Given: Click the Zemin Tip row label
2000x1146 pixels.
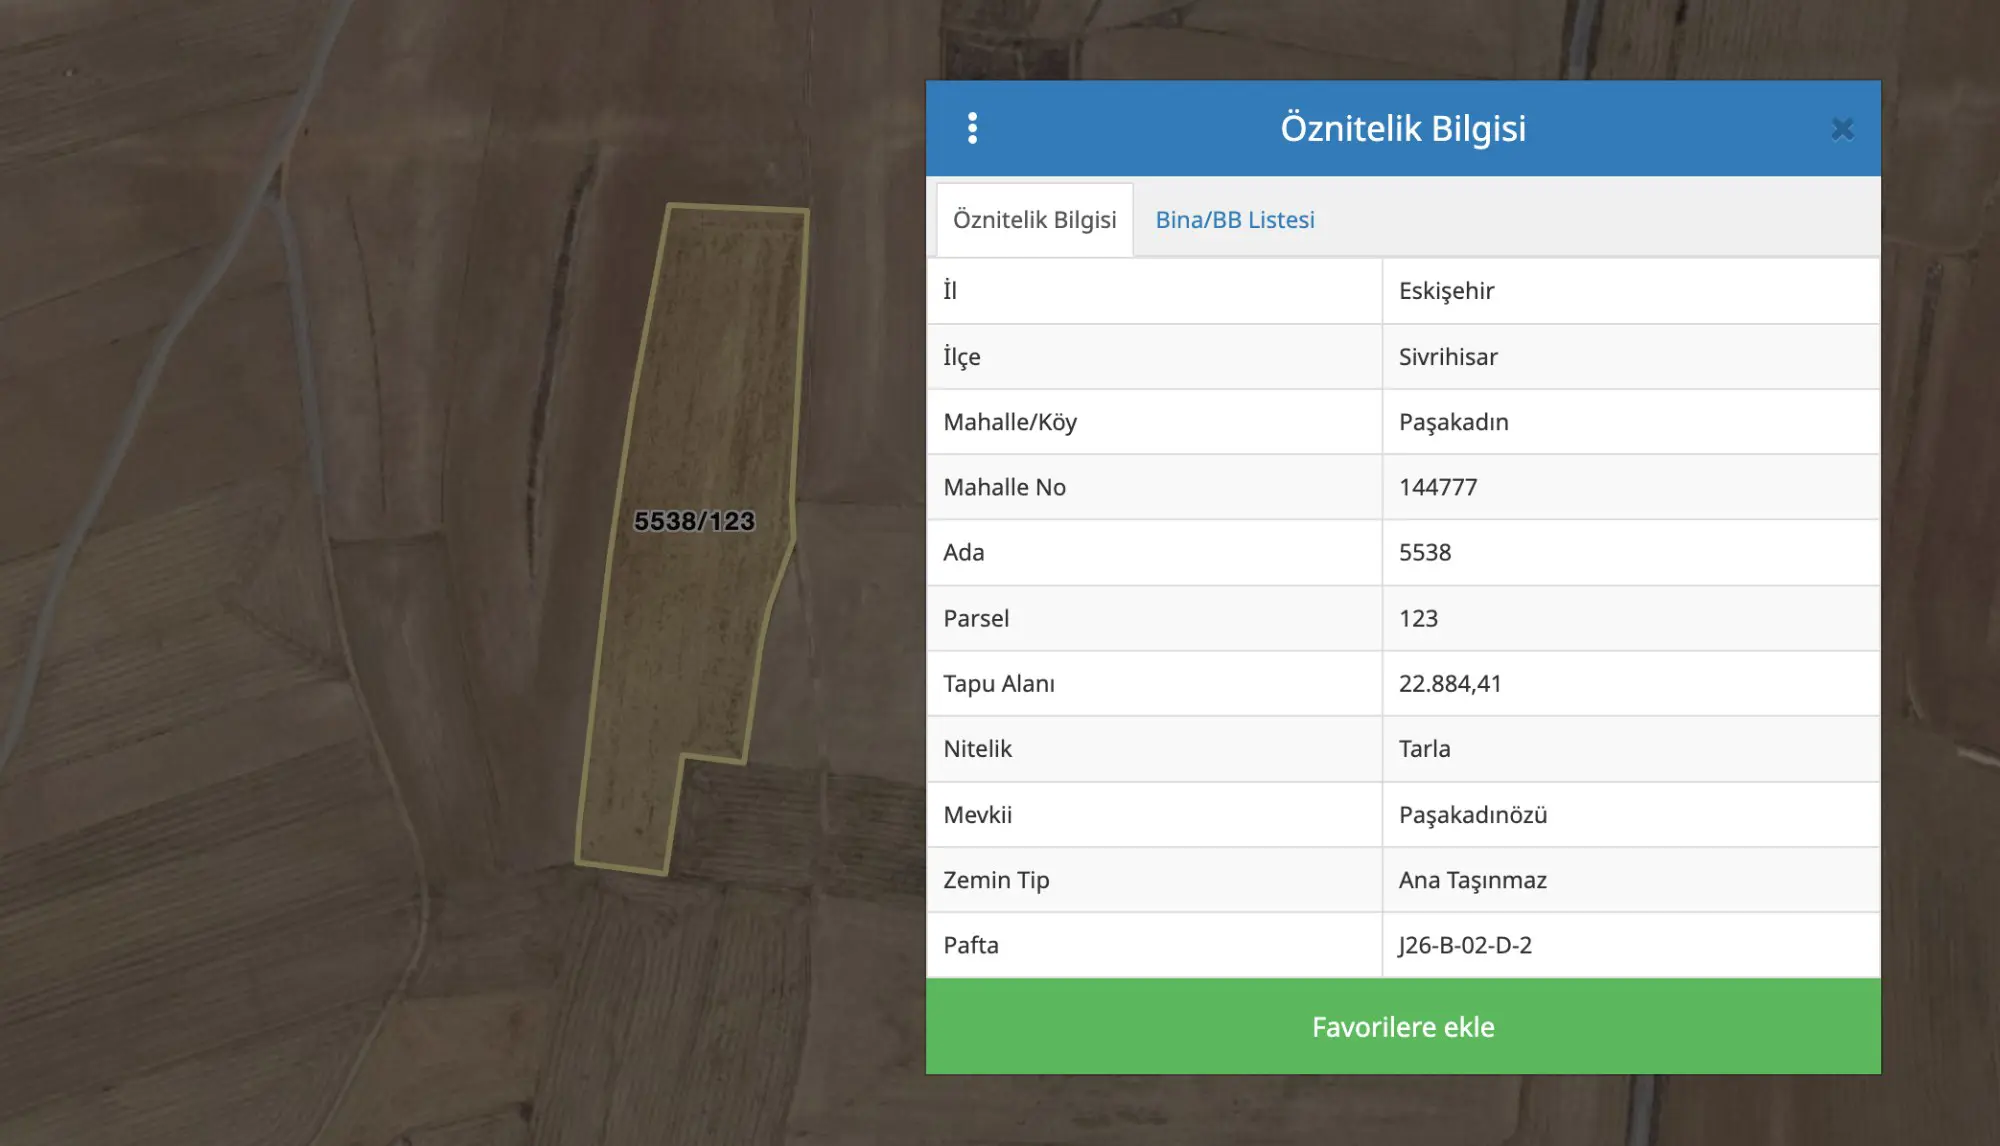Looking at the screenshot, I should [x=996, y=880].
